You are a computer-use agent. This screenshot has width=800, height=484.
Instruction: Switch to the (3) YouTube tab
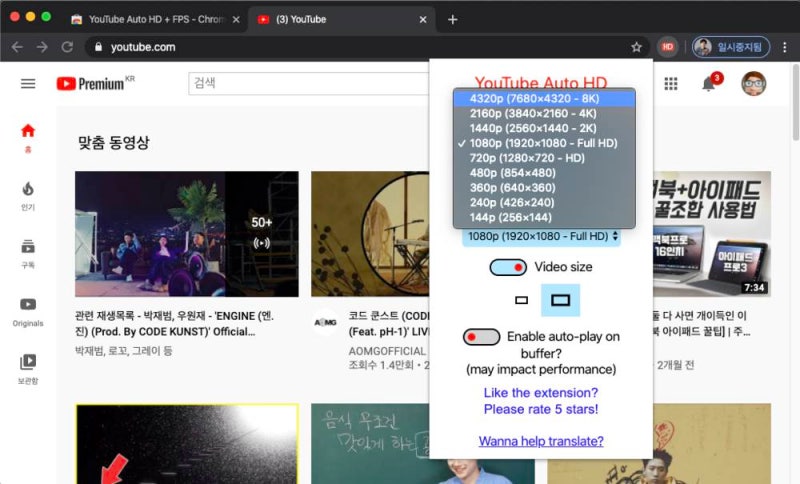(x=342, y=19)
